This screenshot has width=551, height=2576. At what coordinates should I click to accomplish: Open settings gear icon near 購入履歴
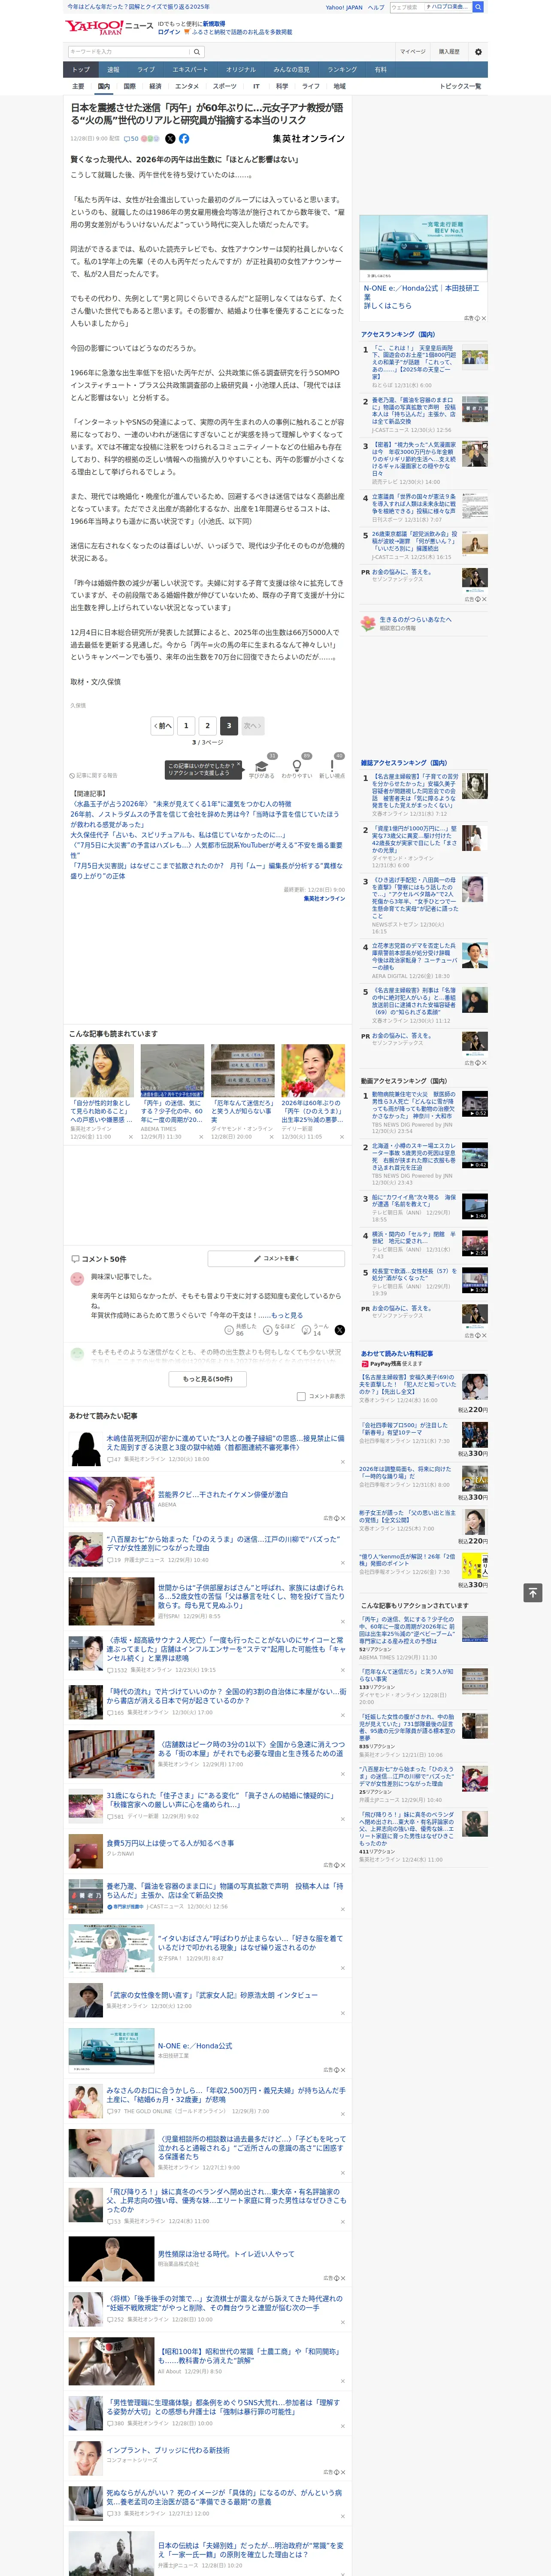pos(477,51)
